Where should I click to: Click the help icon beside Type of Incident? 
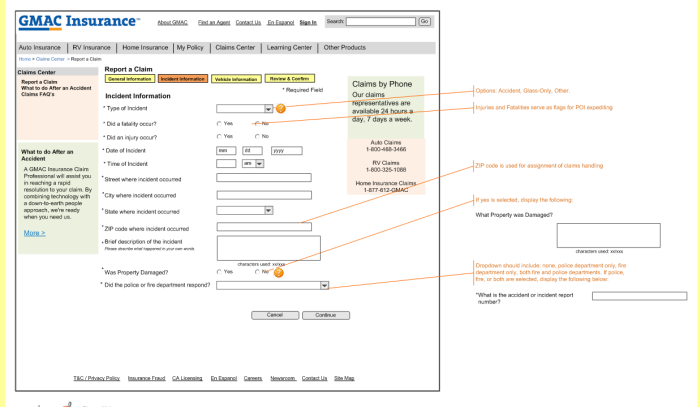(281, 108)
